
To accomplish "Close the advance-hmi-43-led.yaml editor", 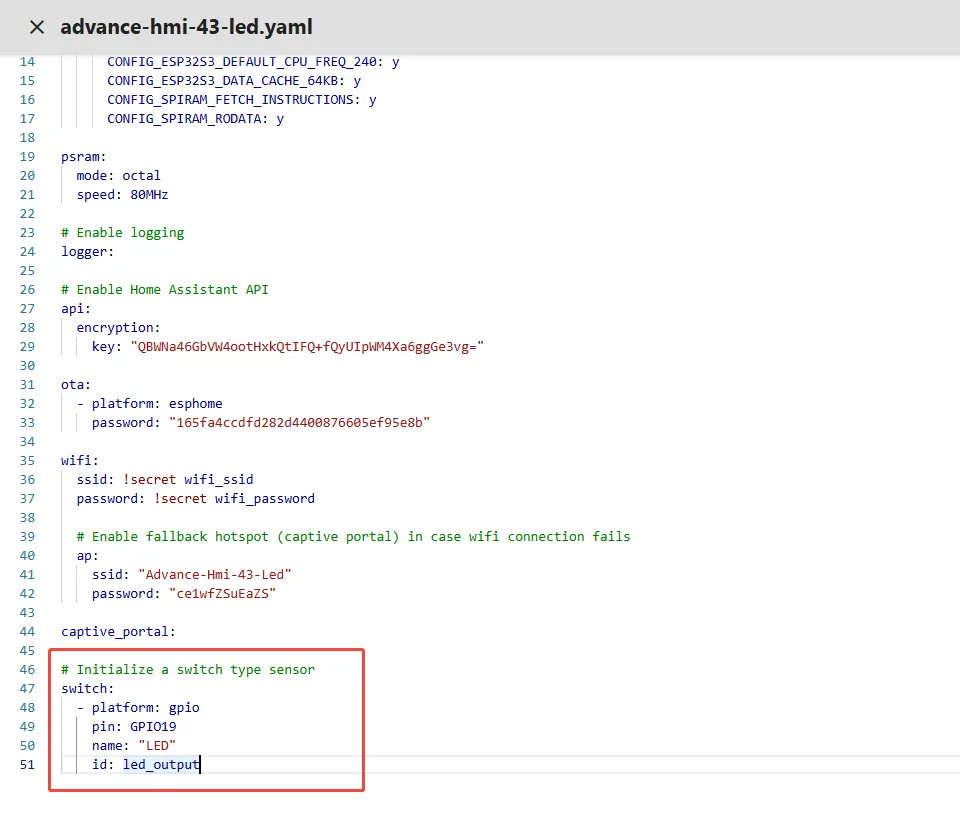I will point(37,27).
